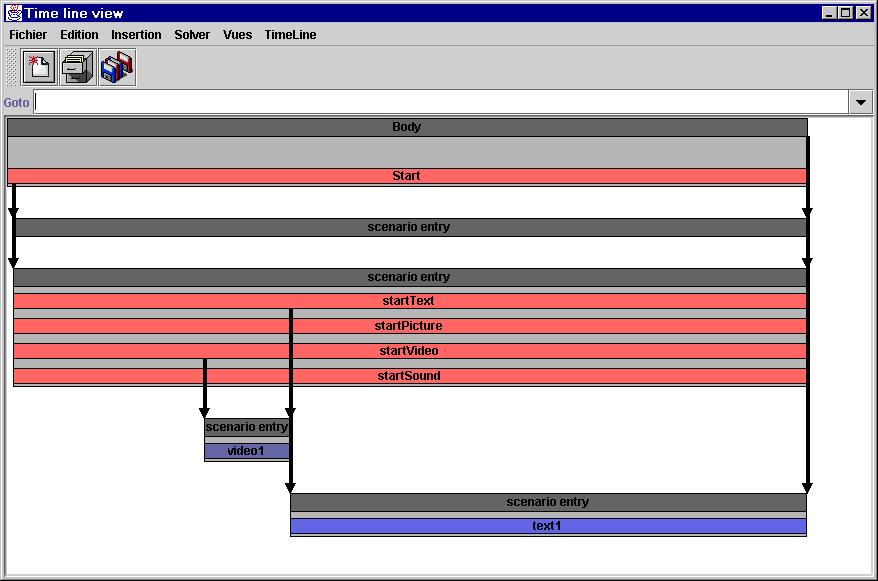Select the startText bar

(x=410, y=301)
